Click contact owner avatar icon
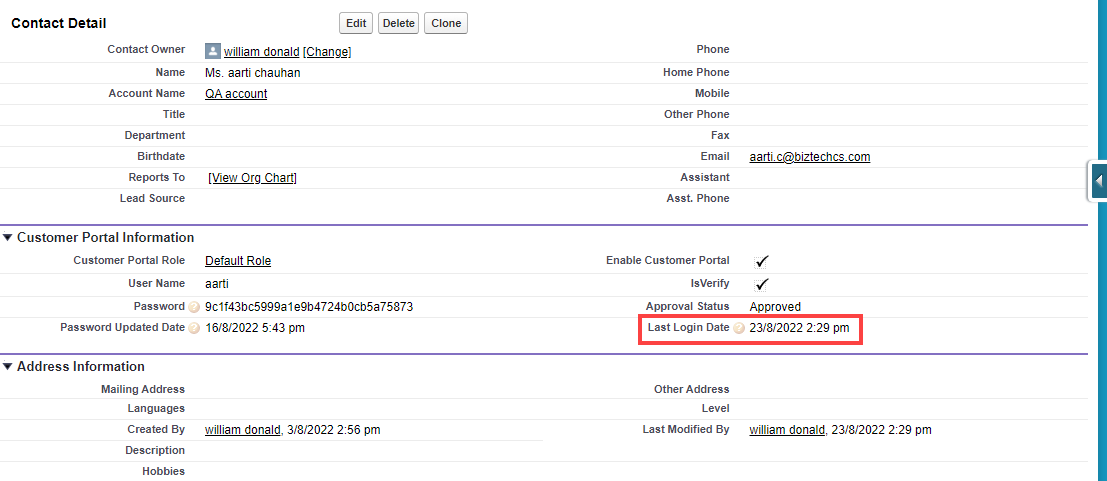This screenshot has height=481, width=1107. [212, 51]
